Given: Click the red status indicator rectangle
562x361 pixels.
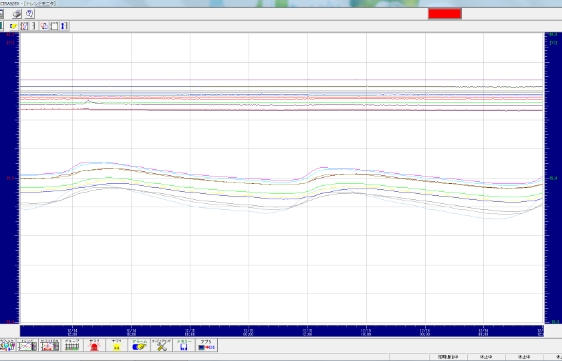Looking at the screenshot, I should coord(445,14).
